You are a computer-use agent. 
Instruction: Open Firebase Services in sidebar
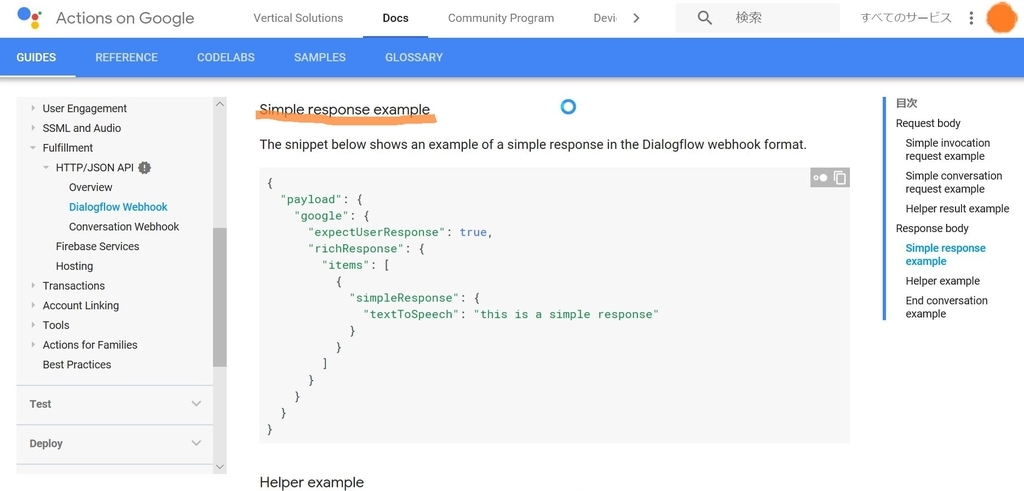(x=97, y=246)
